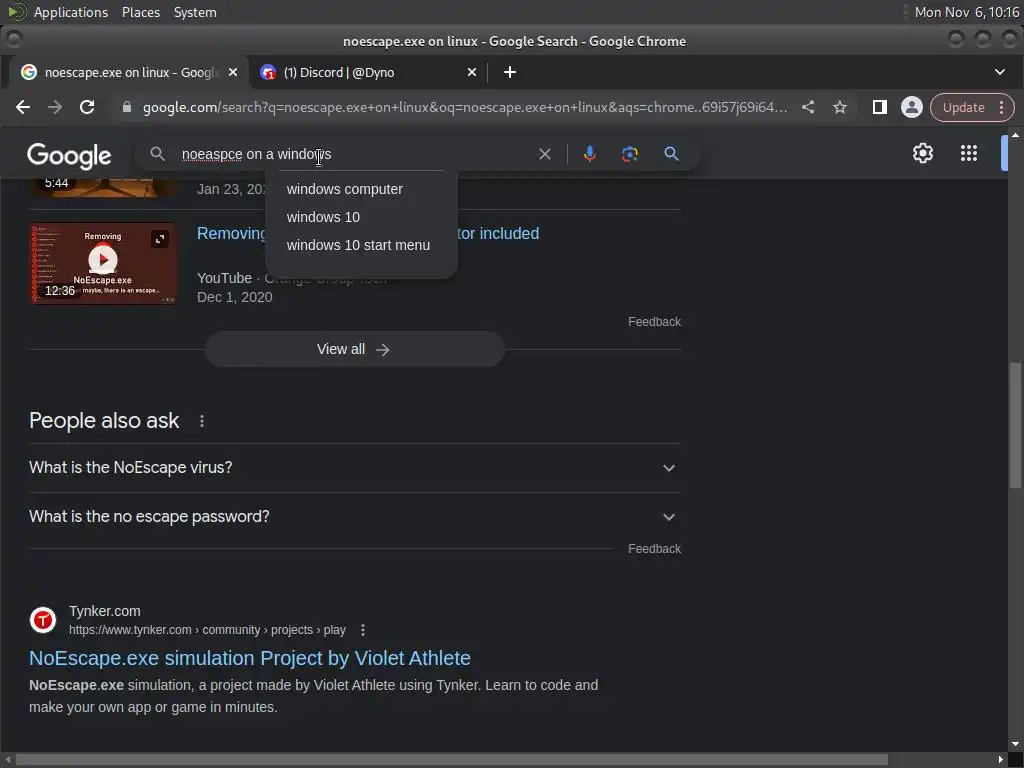The width and height of the screenshot is (1024, 768).
Task: Click the horizontal scrollbar at the bottom
Action: click(451, 760)
